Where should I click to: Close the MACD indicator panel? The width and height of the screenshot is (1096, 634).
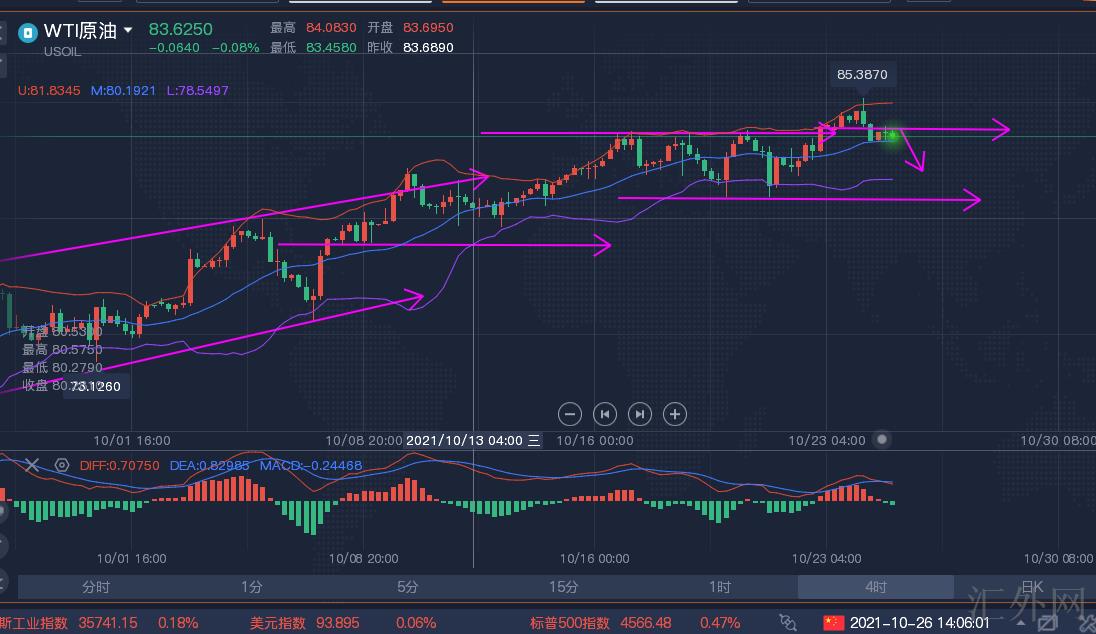[32, 465]
